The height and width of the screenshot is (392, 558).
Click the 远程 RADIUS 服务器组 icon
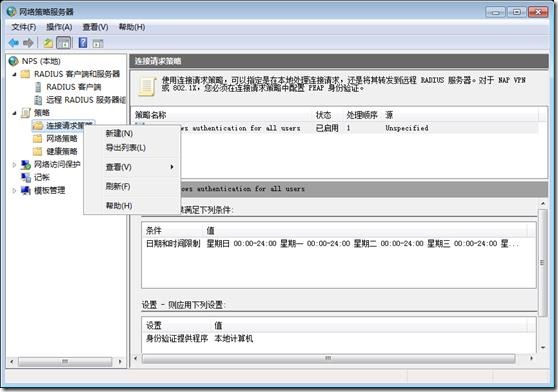pos(38,100)
